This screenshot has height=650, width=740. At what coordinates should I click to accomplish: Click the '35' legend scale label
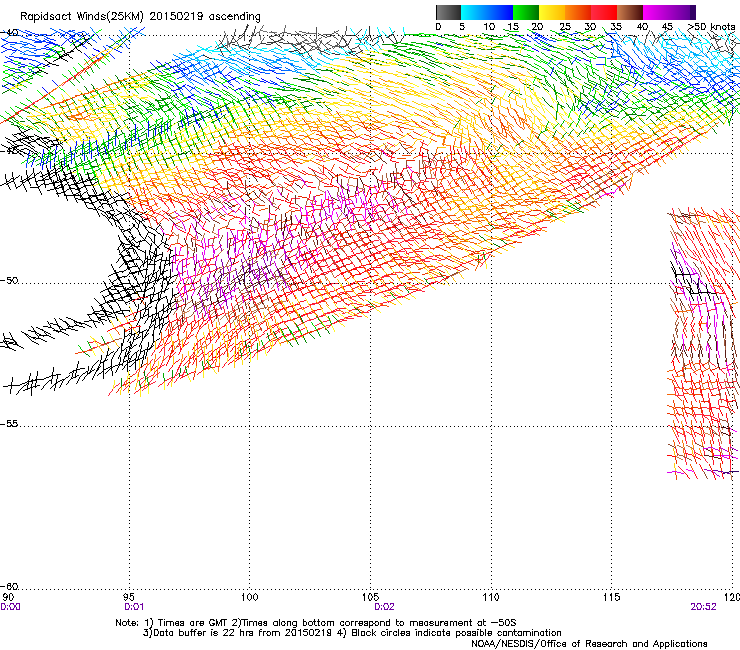click(616, 27)
